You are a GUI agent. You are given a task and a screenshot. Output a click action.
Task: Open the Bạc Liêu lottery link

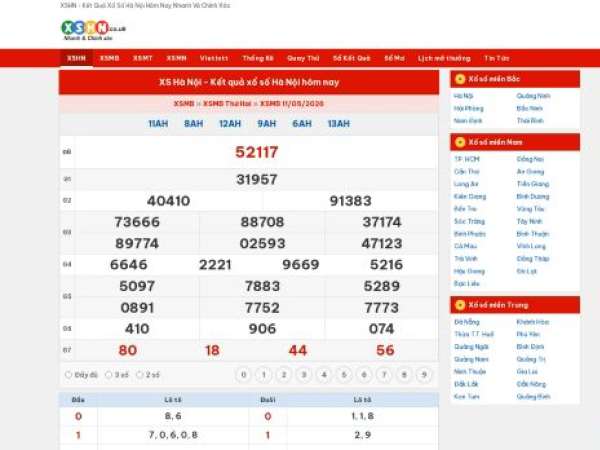click(x=467, y=284)
